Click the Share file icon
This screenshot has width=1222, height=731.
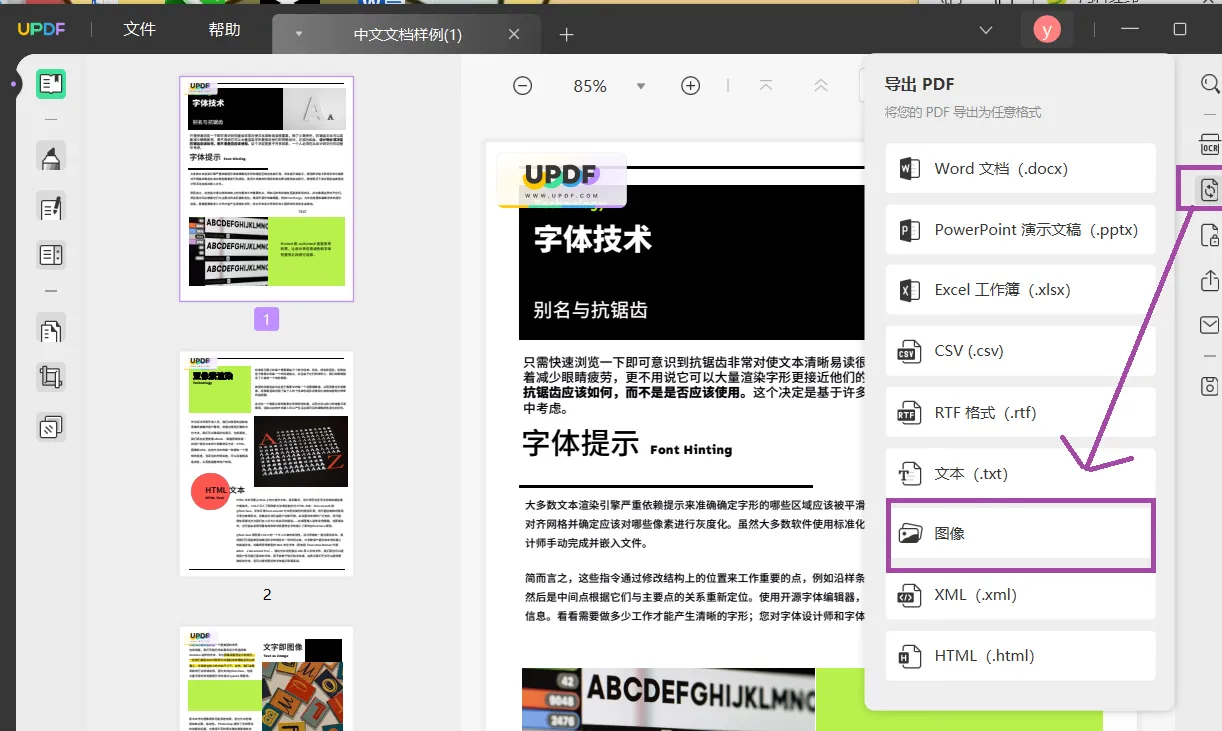[1210, 281]
